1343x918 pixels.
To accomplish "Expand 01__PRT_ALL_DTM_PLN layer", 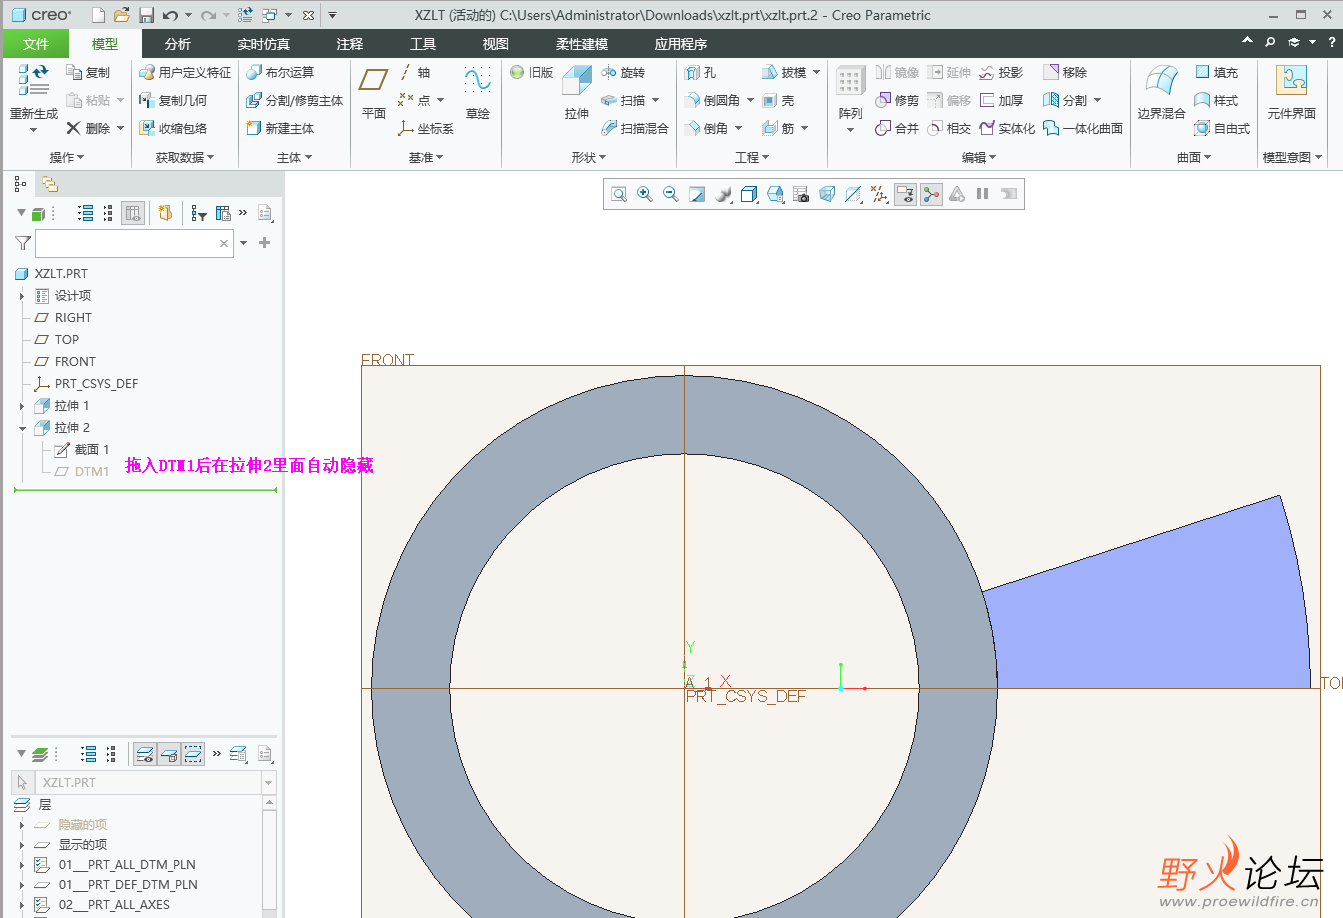I will (22, 865).
